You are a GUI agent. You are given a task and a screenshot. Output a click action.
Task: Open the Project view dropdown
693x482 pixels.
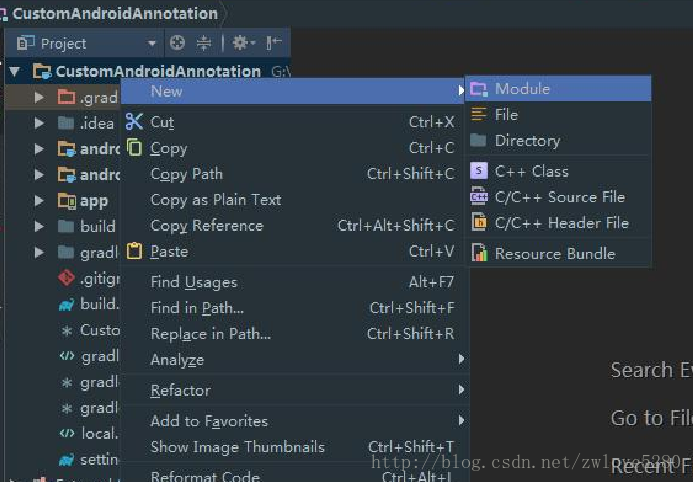click(x=152, y=43)
